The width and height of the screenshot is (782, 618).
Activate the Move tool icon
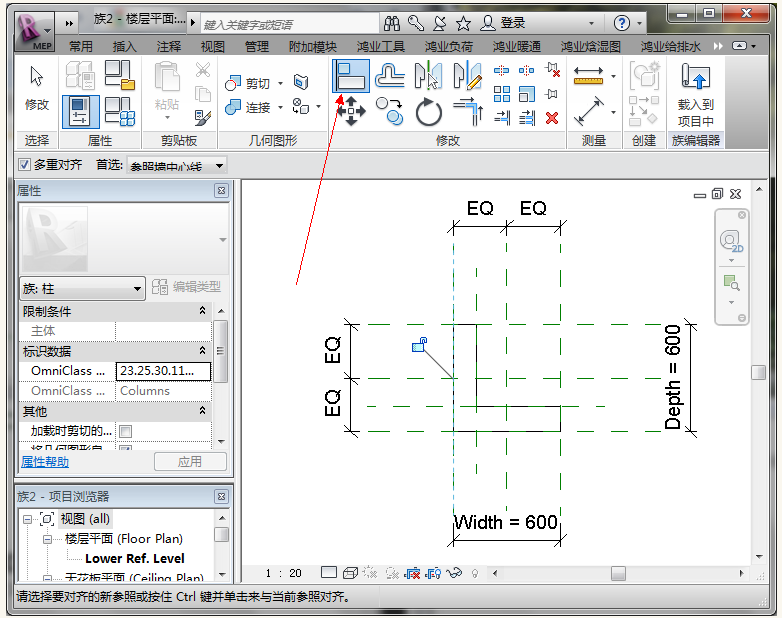351,112
